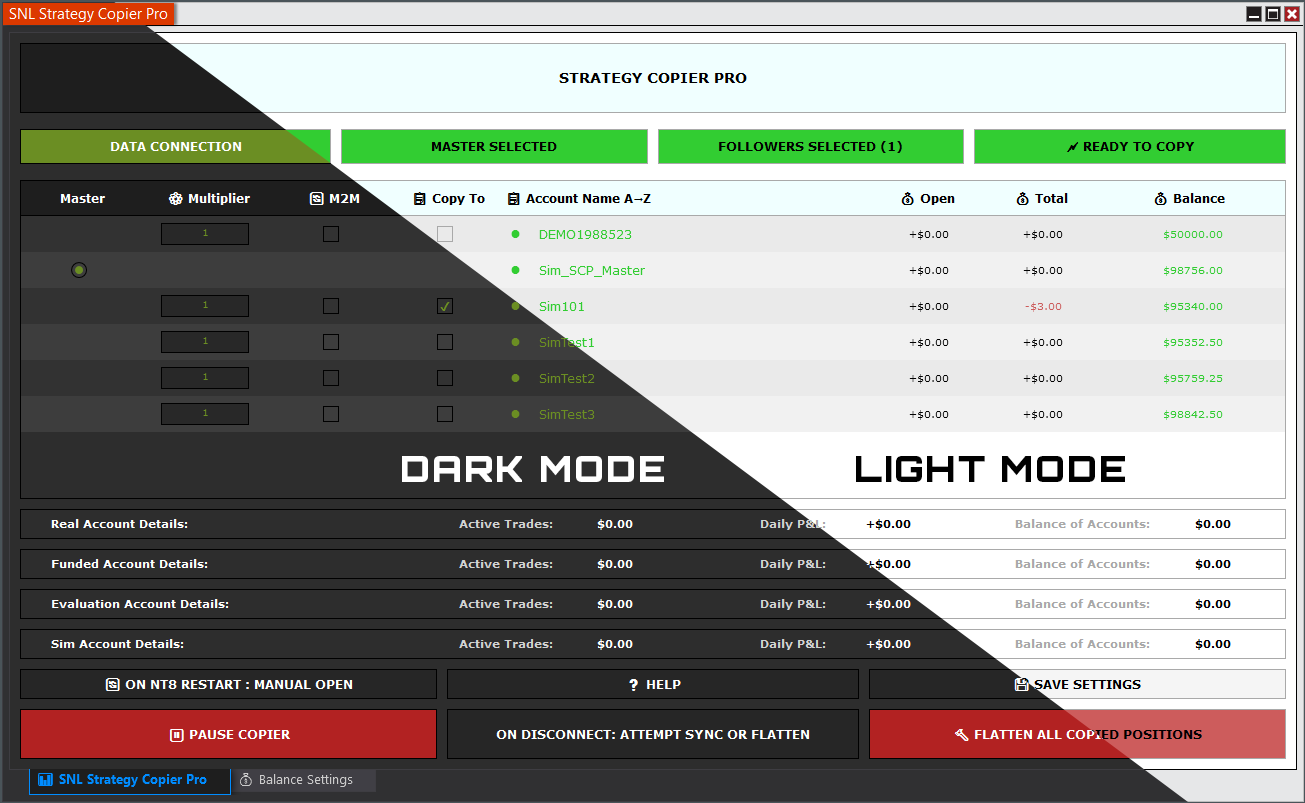This screenshot has width=1305, height=803.
Task: Click the floppy disk icon on Save Settings
Action: coord(1021,684)
